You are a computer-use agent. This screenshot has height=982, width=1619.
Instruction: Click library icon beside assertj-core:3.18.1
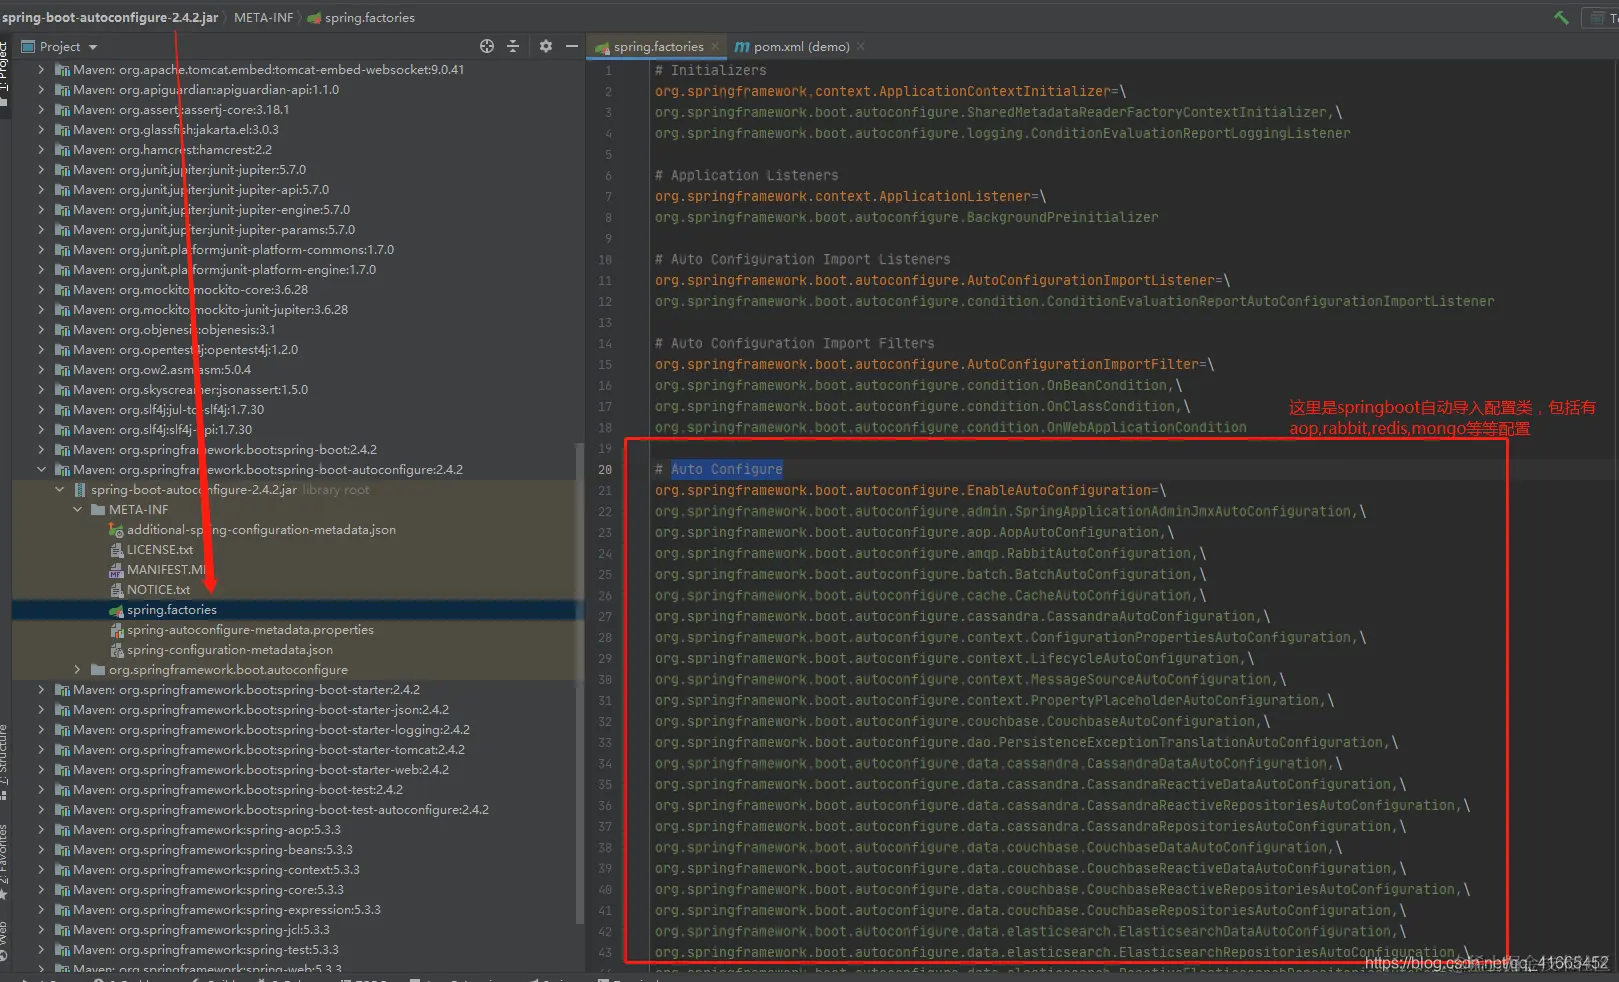(62, 110)
